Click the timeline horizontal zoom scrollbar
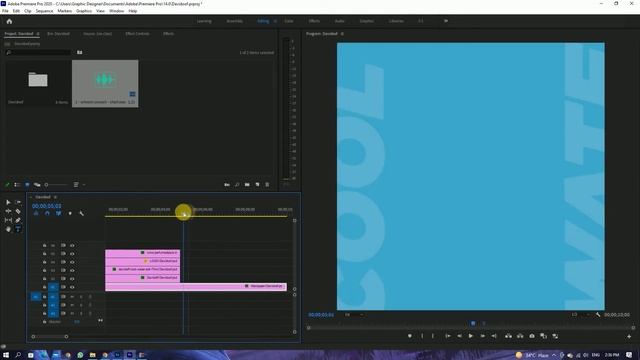640x360 pixels. 50,337
